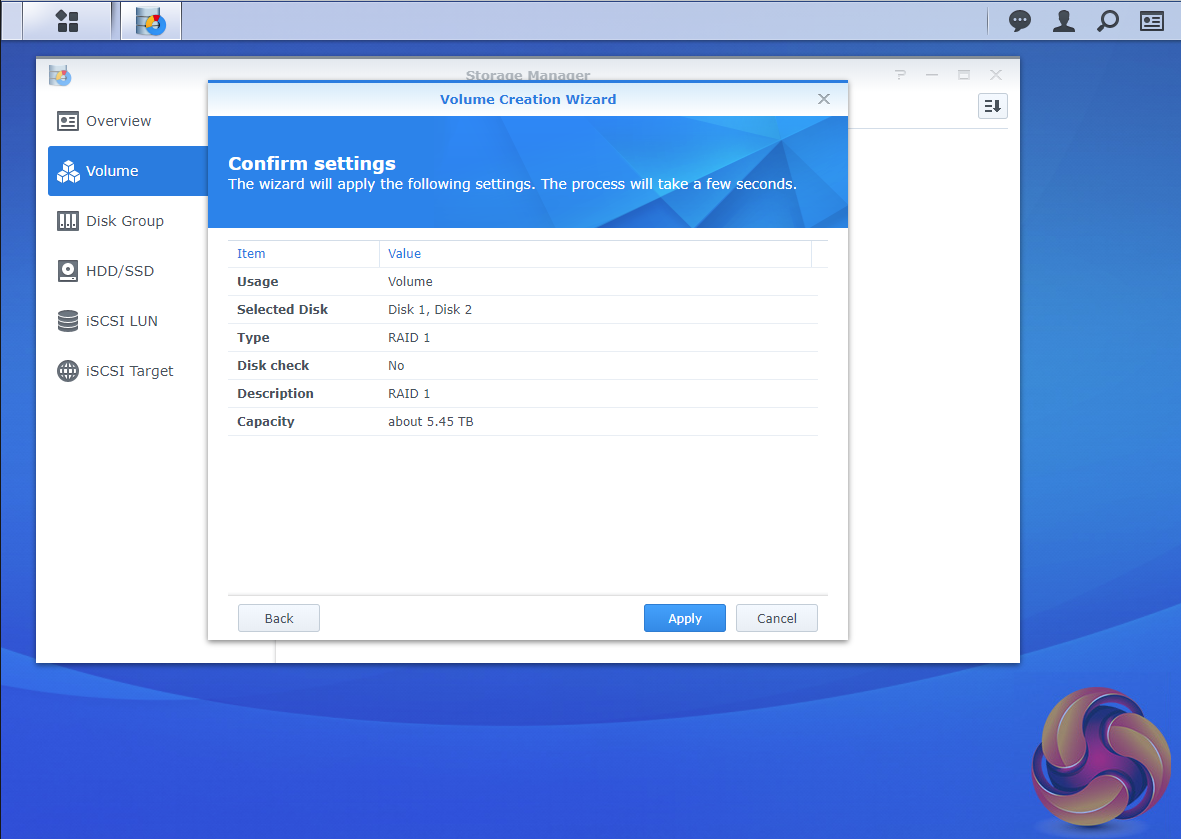The height and width of the screenshot is (839, 1181).
Task: Minimize the Storage Manager window
Action: click(x=932, y=75)
